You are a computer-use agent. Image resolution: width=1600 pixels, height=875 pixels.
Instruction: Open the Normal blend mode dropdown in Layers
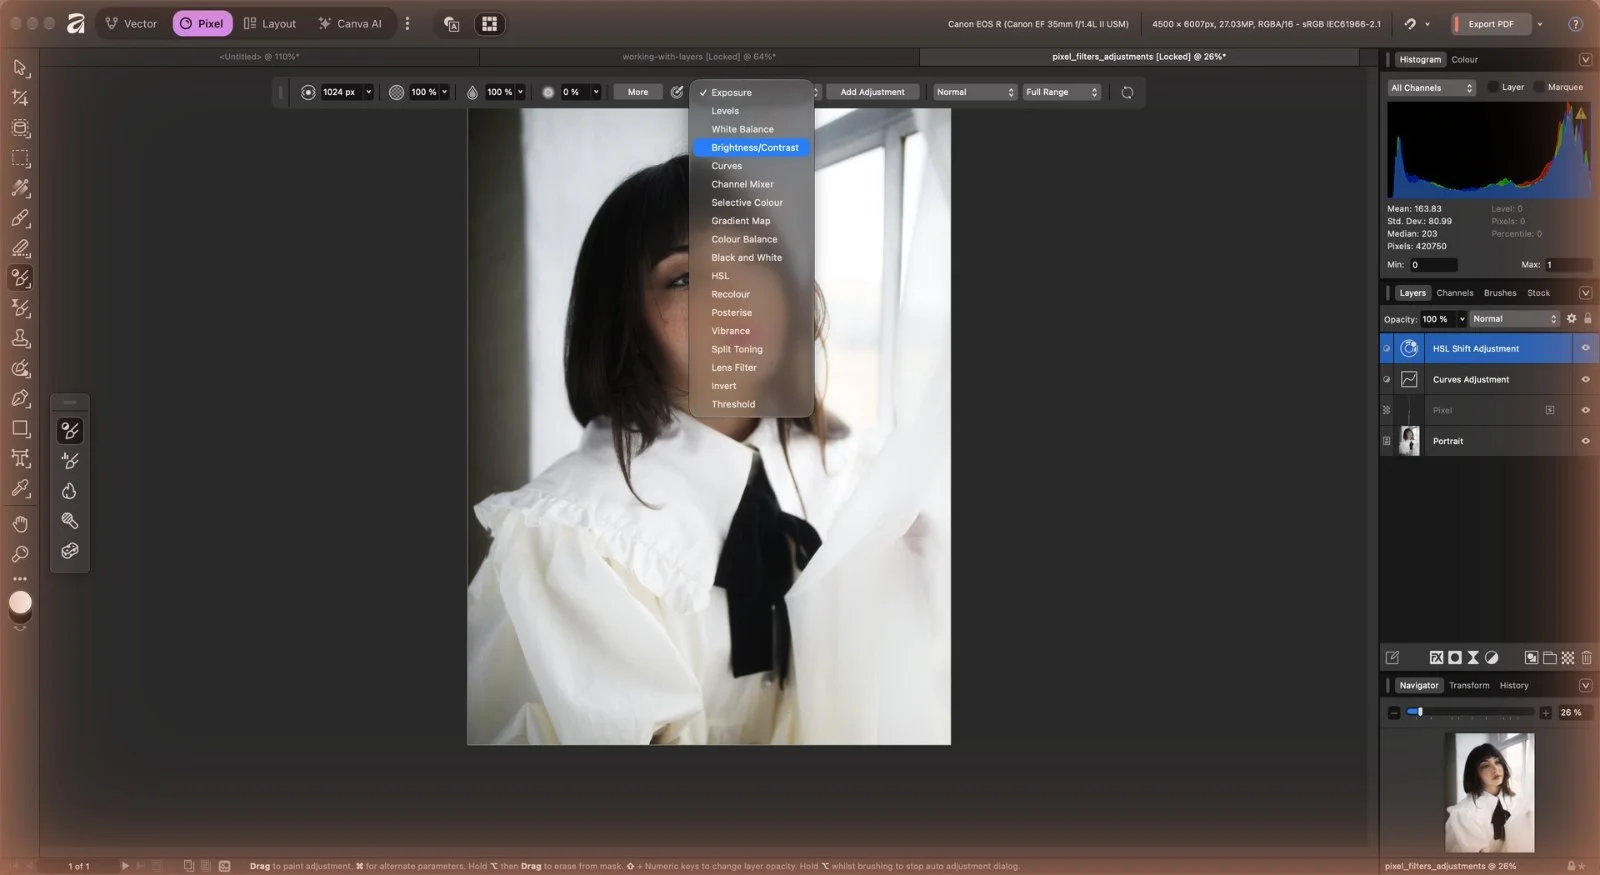pyautogui.click(x=1514, y=319)
